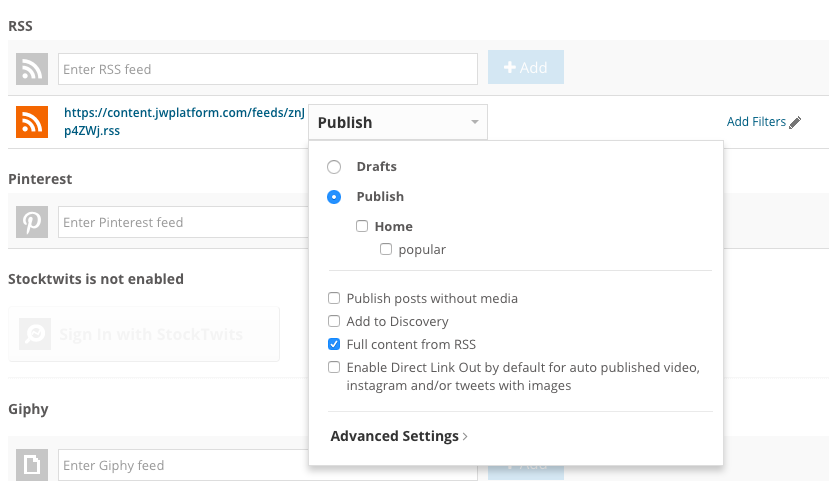
Task: Click the orange RSS feed icon
Action: tap(32, 122)
